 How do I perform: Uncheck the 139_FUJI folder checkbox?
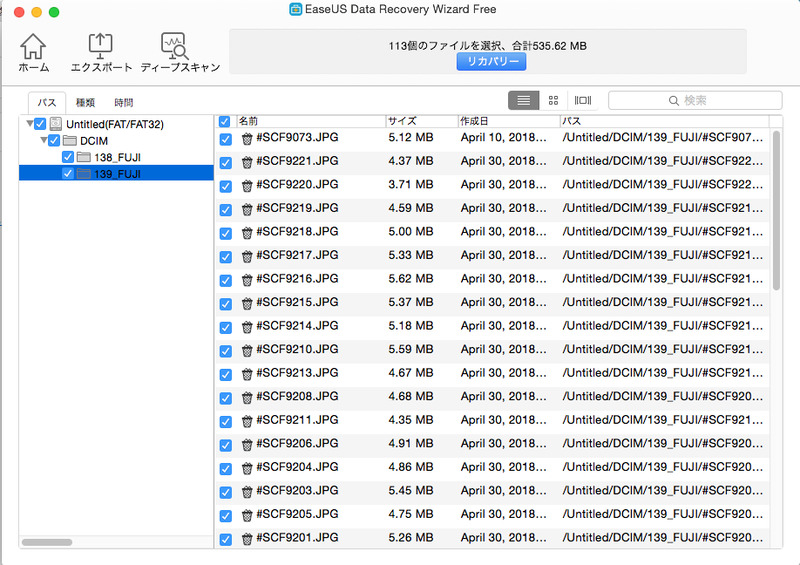(x=68, y=174)
